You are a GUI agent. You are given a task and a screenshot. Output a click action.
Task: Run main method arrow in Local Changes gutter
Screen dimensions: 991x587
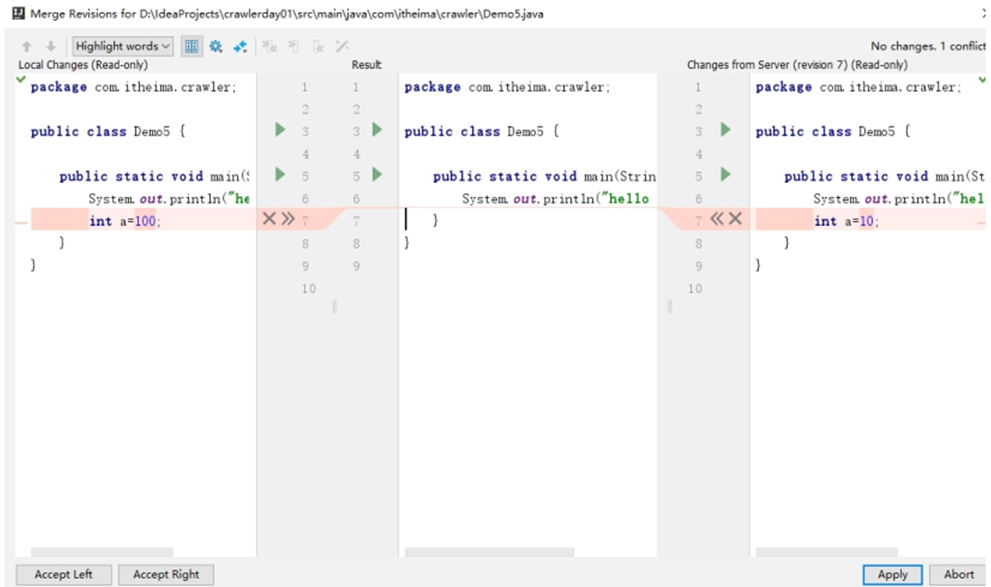pos(280,174)
